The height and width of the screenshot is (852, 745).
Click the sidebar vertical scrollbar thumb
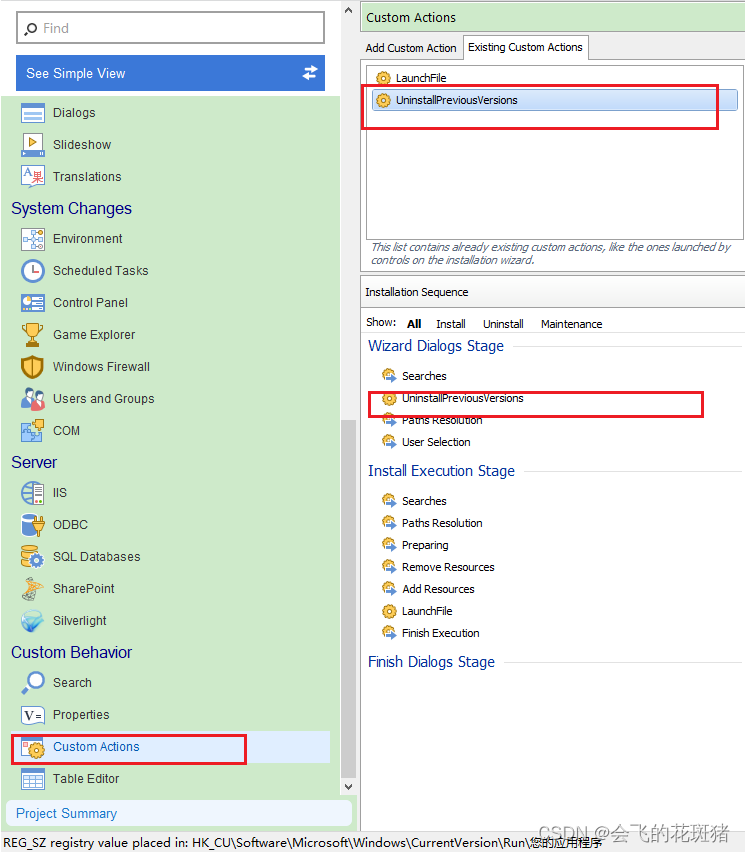[x=348, y=599]
